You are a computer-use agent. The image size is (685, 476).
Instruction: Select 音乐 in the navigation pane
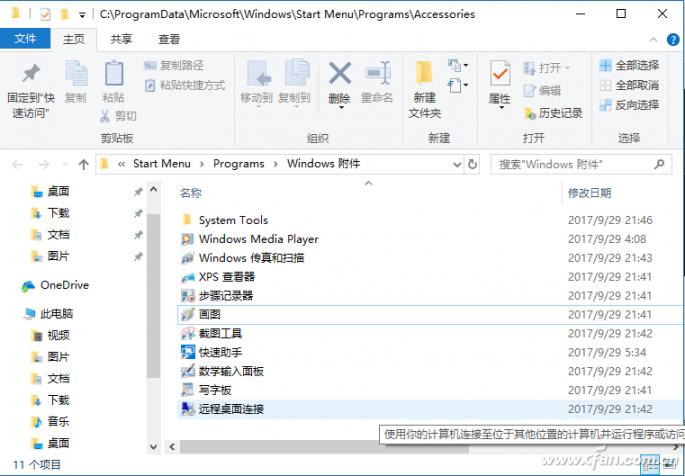point(50,421)
